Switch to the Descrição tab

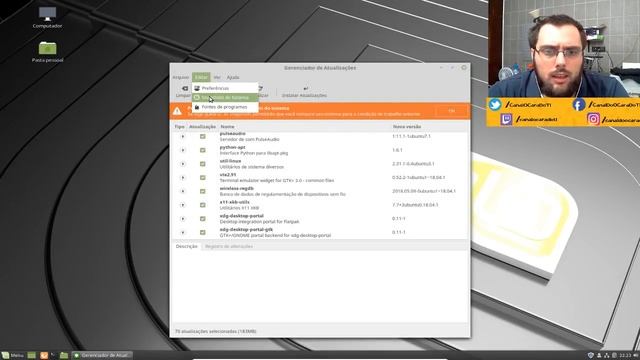point(187,246)
